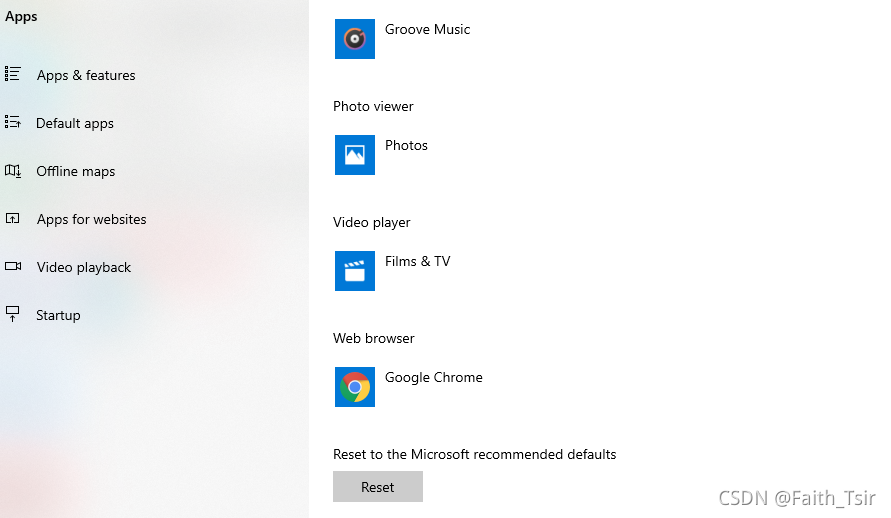Click the Photos app icon
Viewport: 891px width, 518px height.
click(x=355, y=155)
